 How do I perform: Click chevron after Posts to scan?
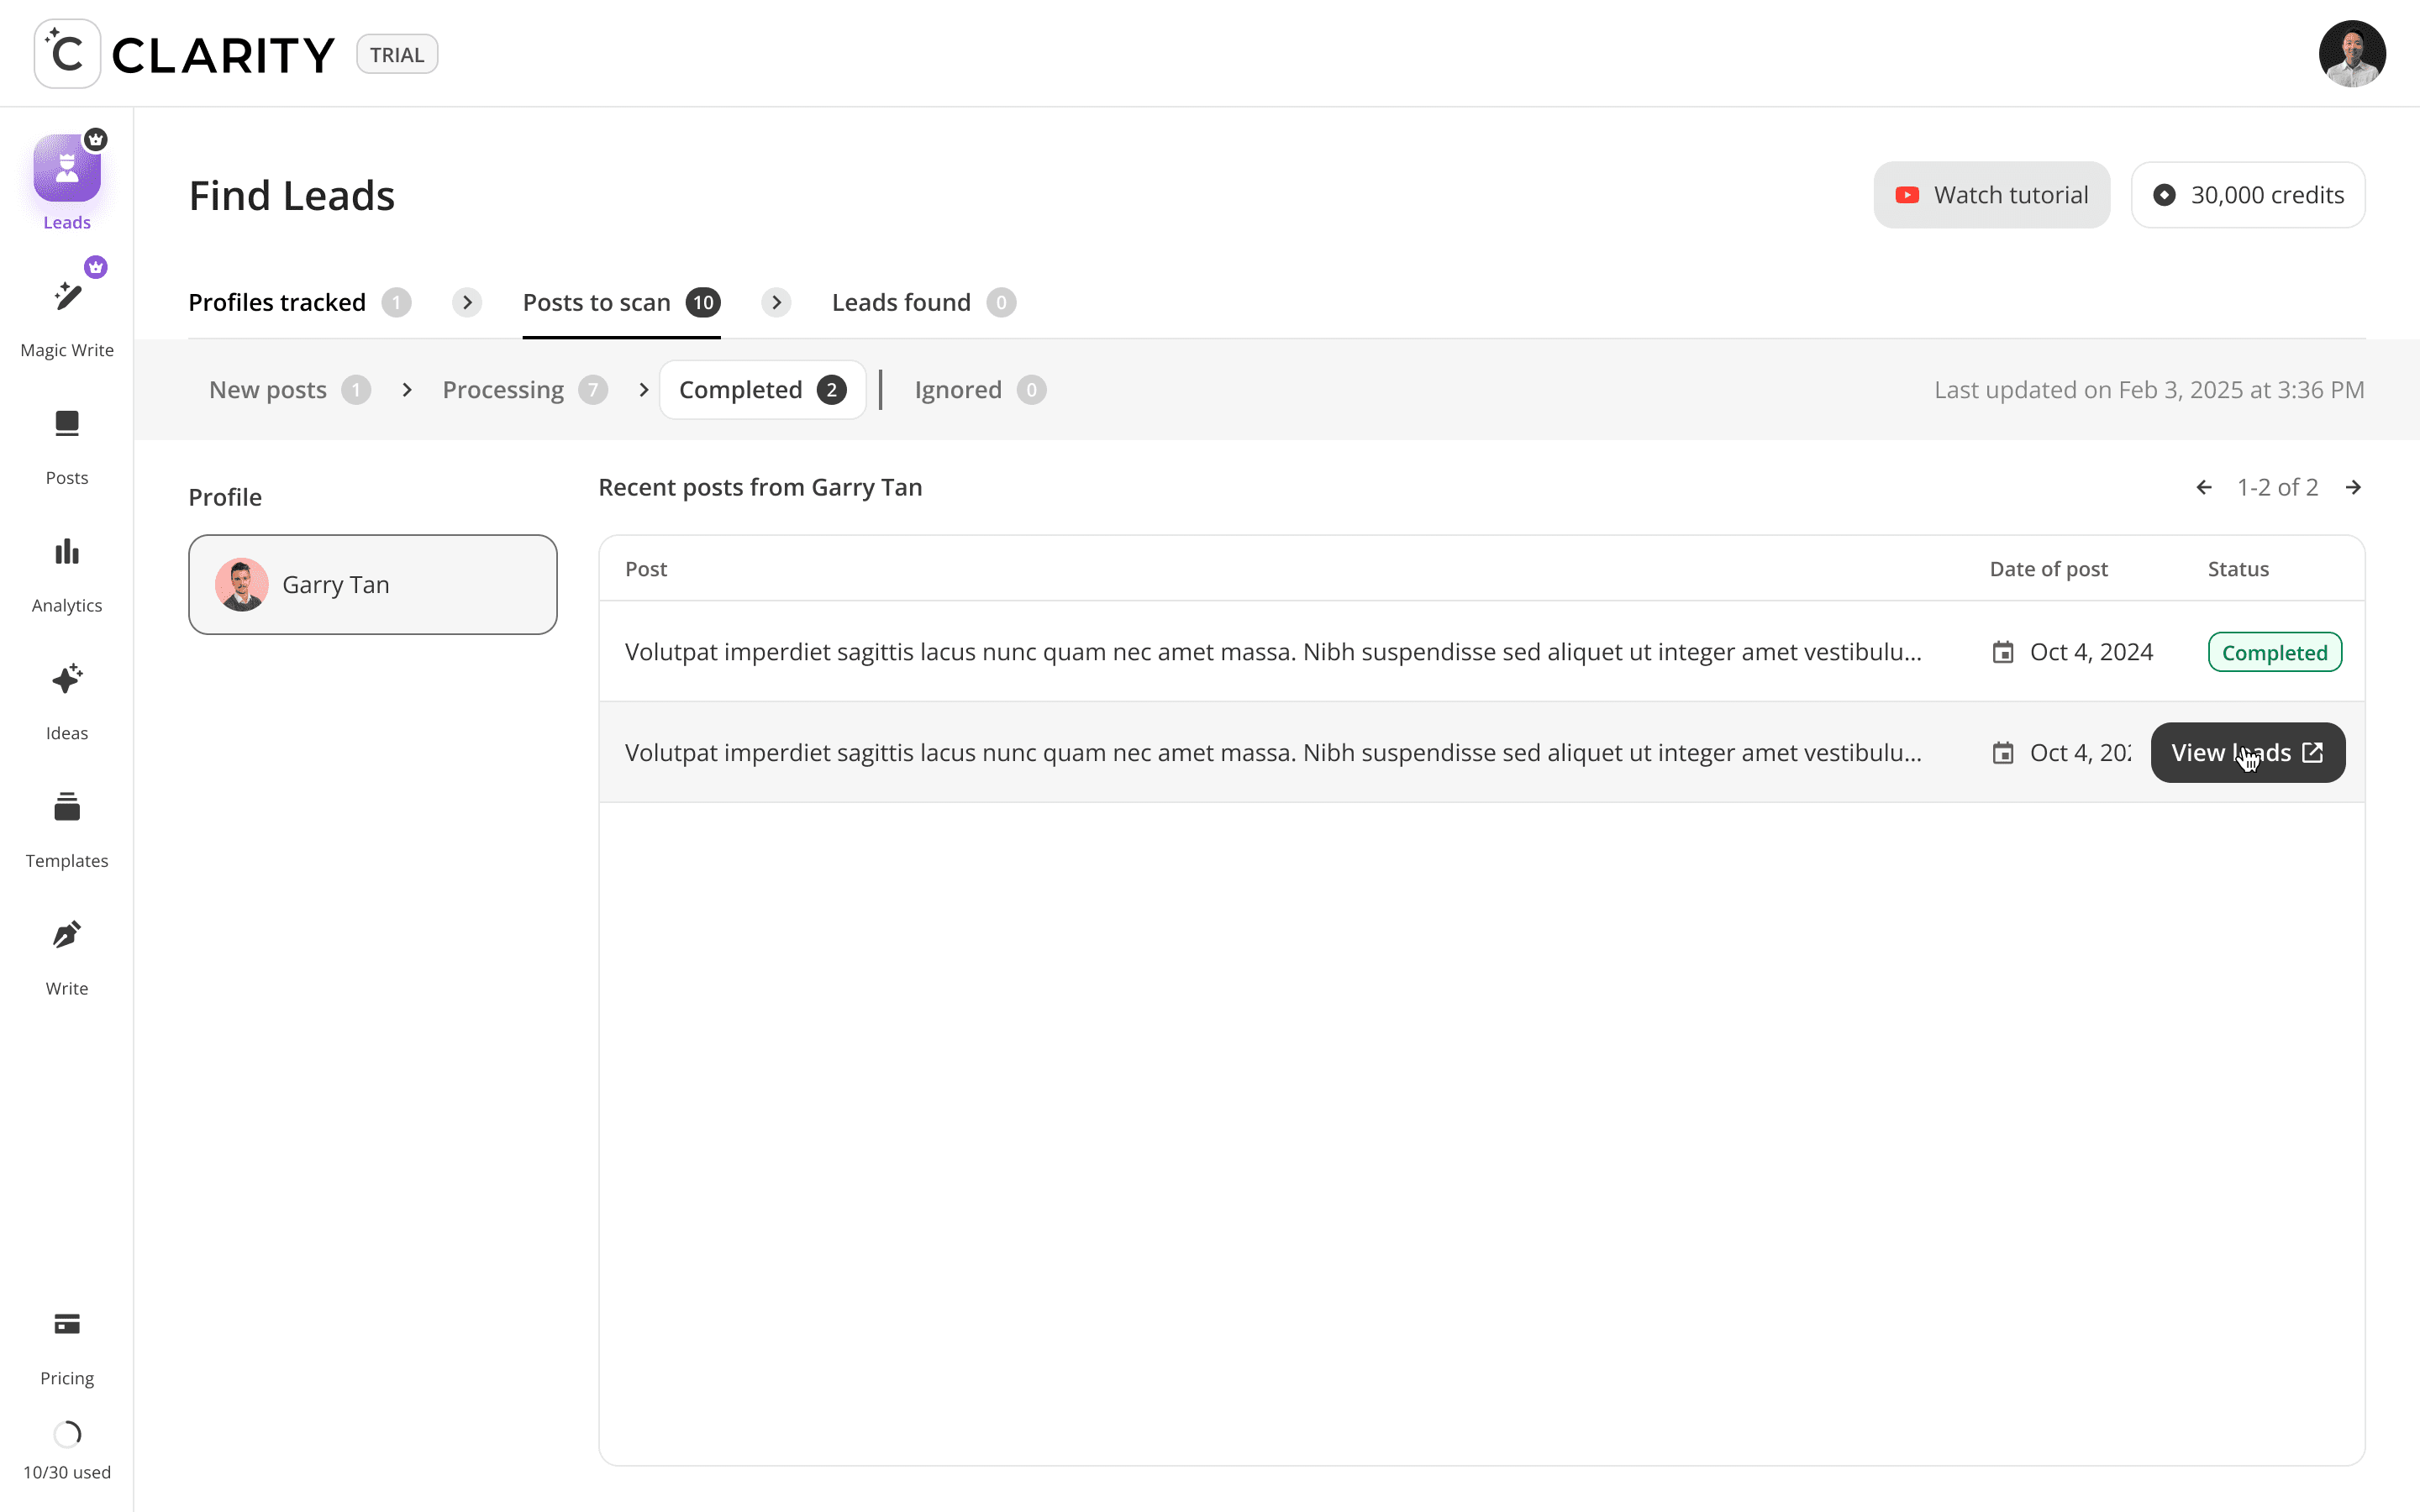pos(776,302)
